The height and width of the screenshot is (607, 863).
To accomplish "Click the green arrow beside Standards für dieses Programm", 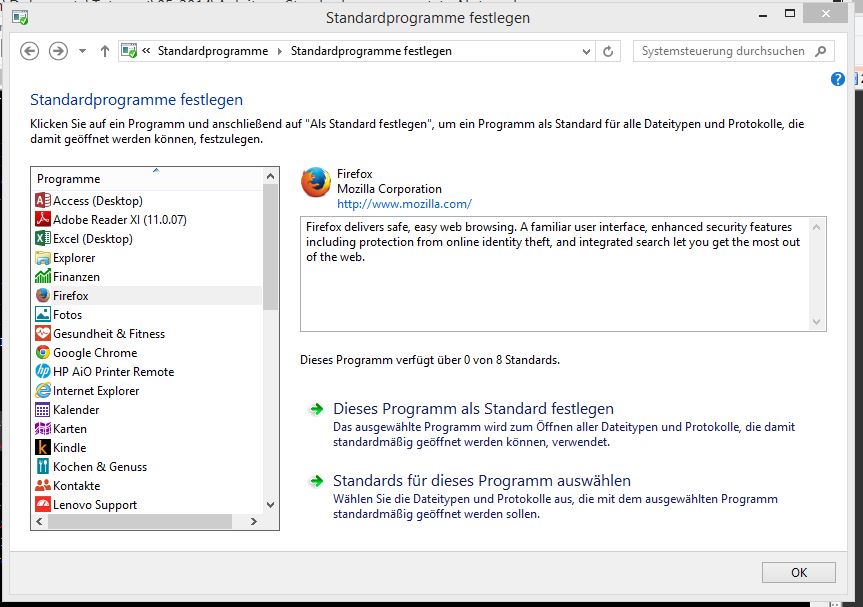I will tap(316, 481).
